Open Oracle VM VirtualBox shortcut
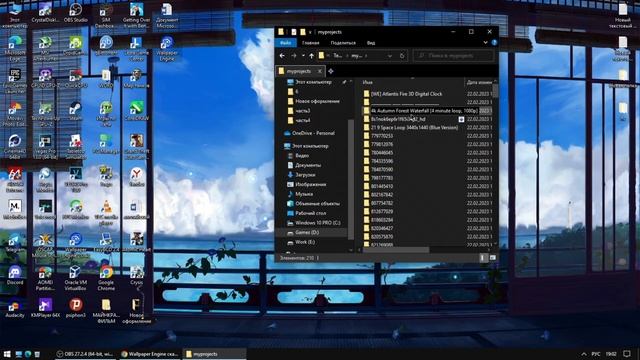The image size is (640, 360). coord(76,278)
